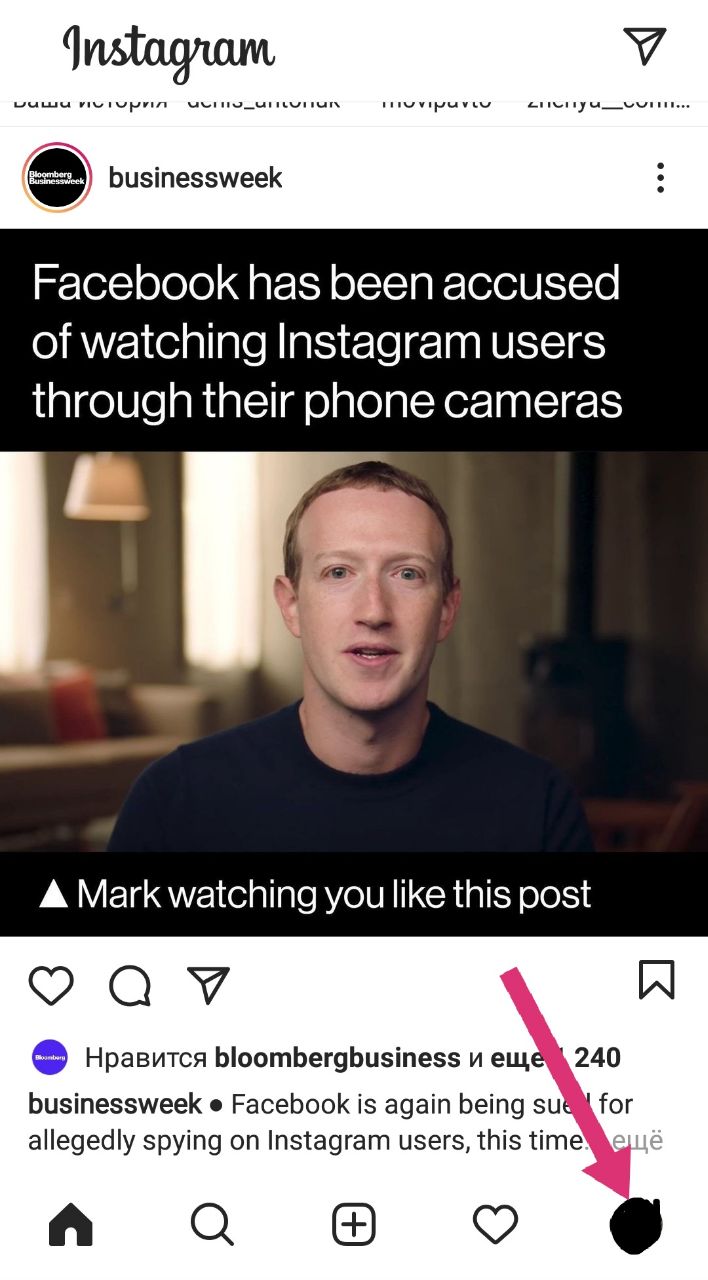Tap the Mark Zuckerberg post image
Image resolution: width=708 pixels, height=1280 pixels.
click(x=354, y=583)
